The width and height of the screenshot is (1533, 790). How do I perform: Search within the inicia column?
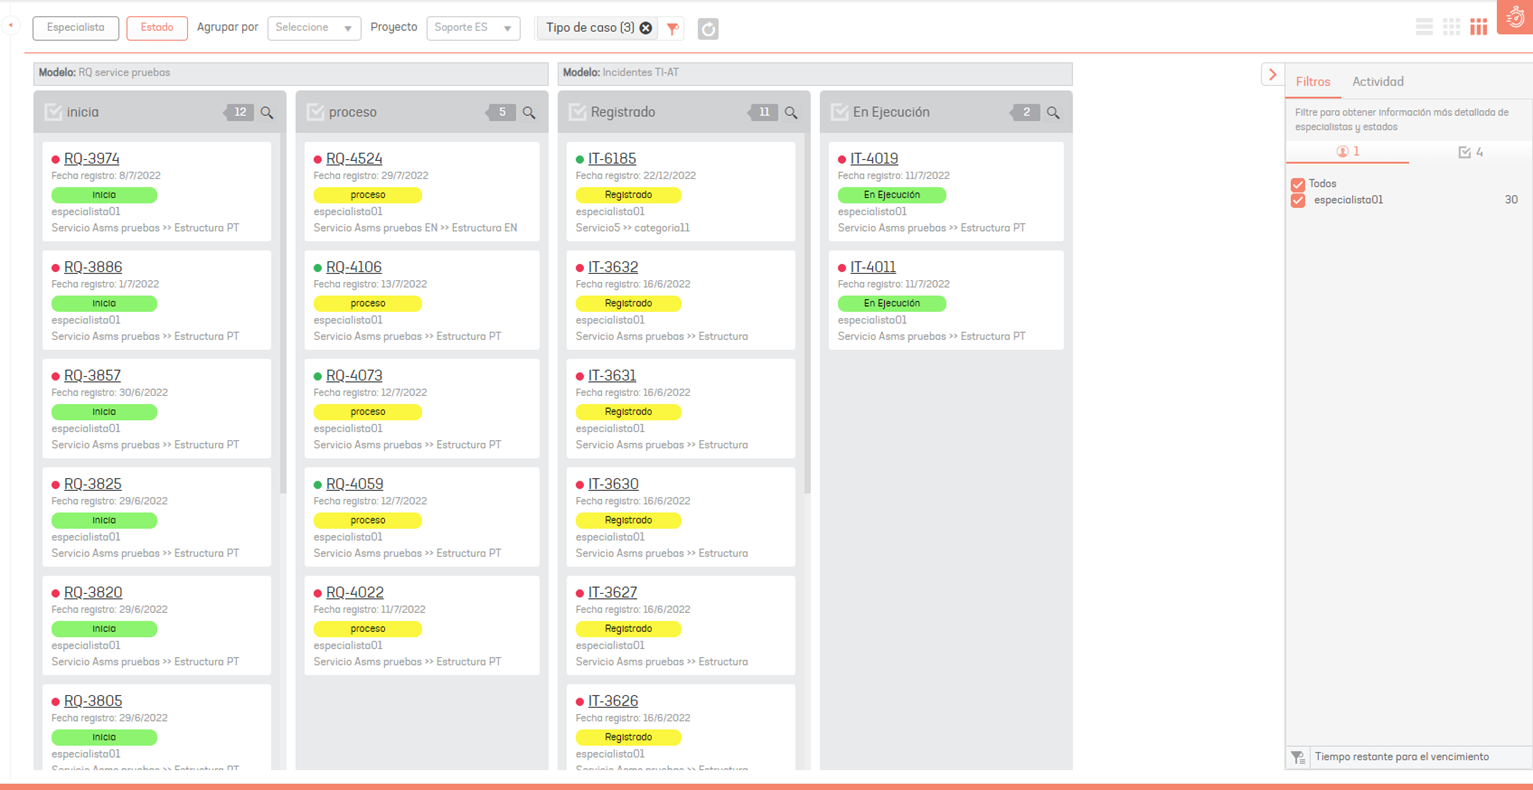point(267,113)
